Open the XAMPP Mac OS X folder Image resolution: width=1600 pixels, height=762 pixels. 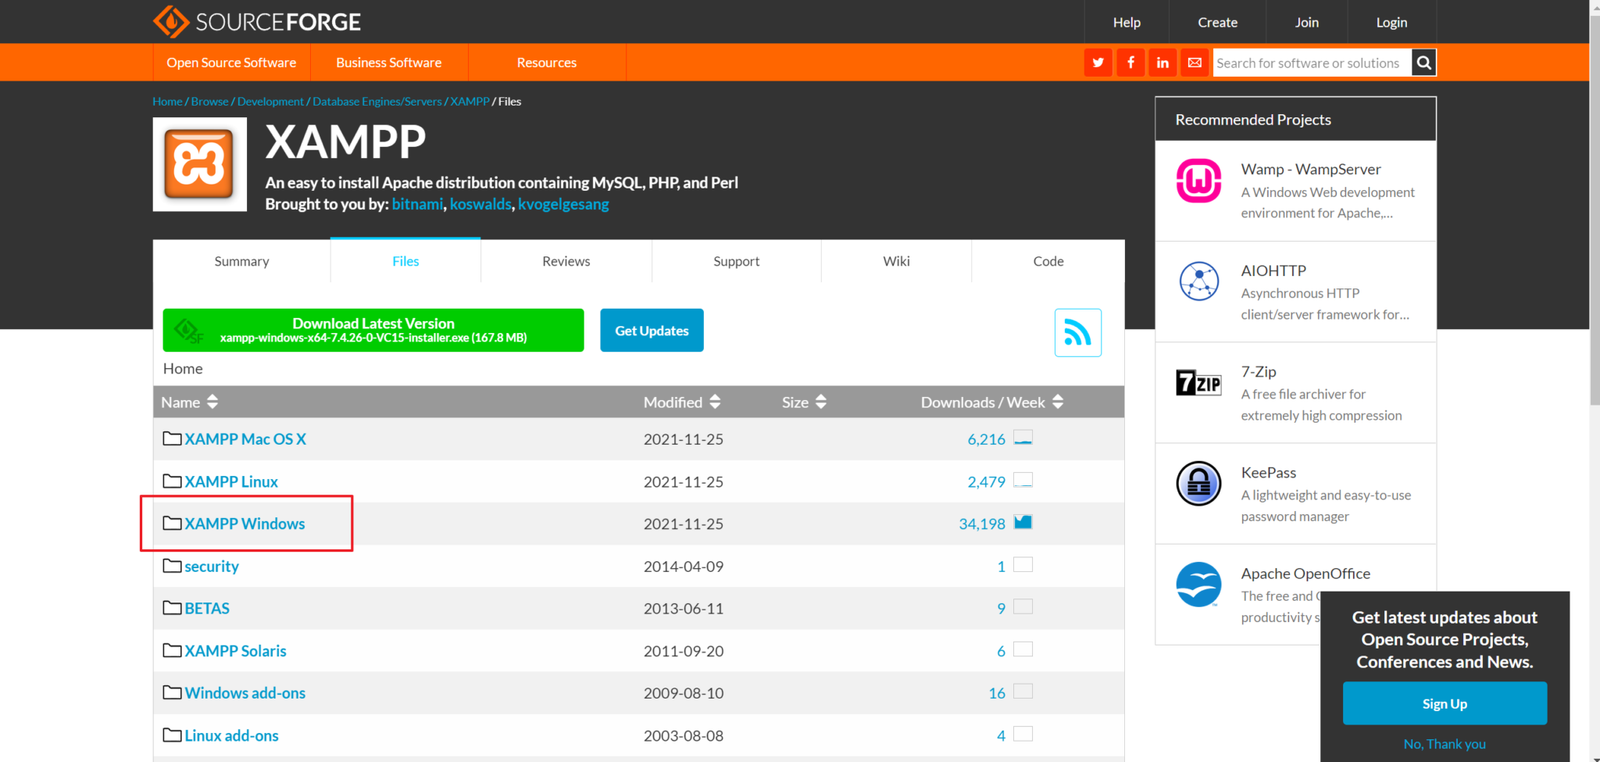[245, 439]
